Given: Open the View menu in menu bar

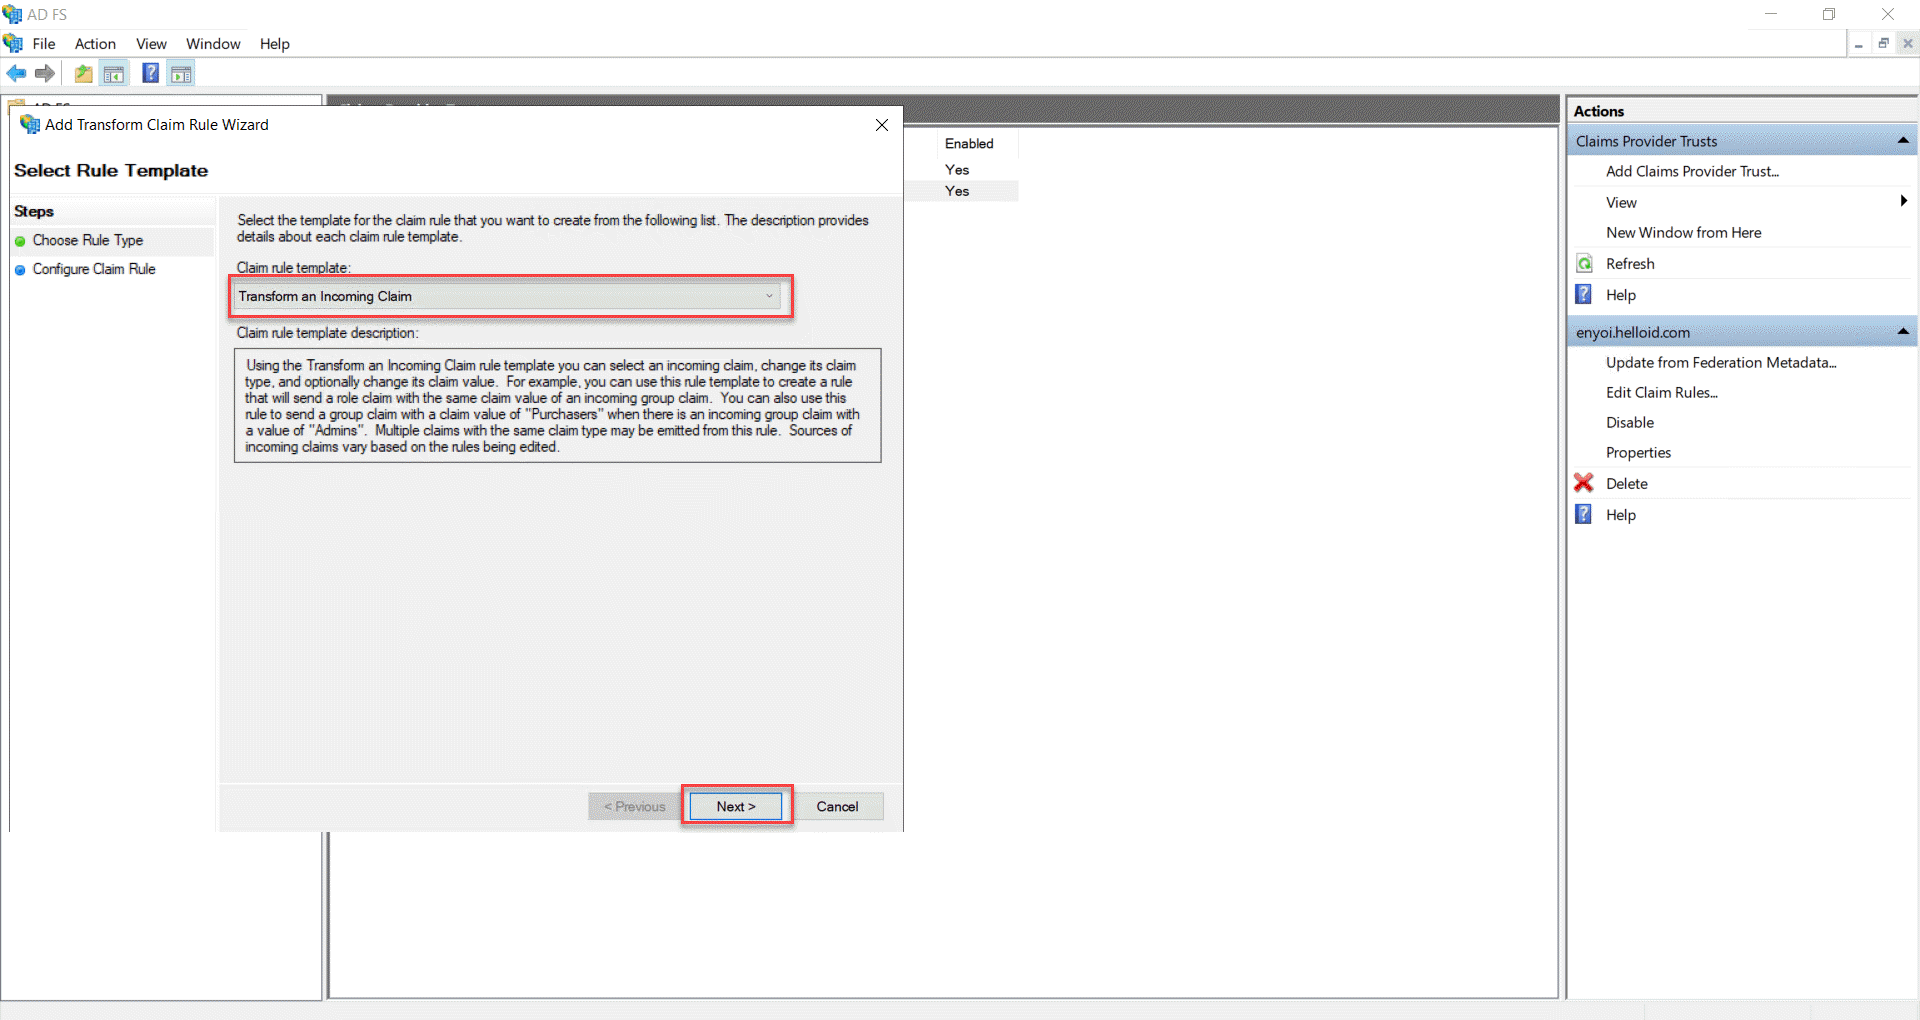Looking at the screenshot, I should click(x=151, y=43).
